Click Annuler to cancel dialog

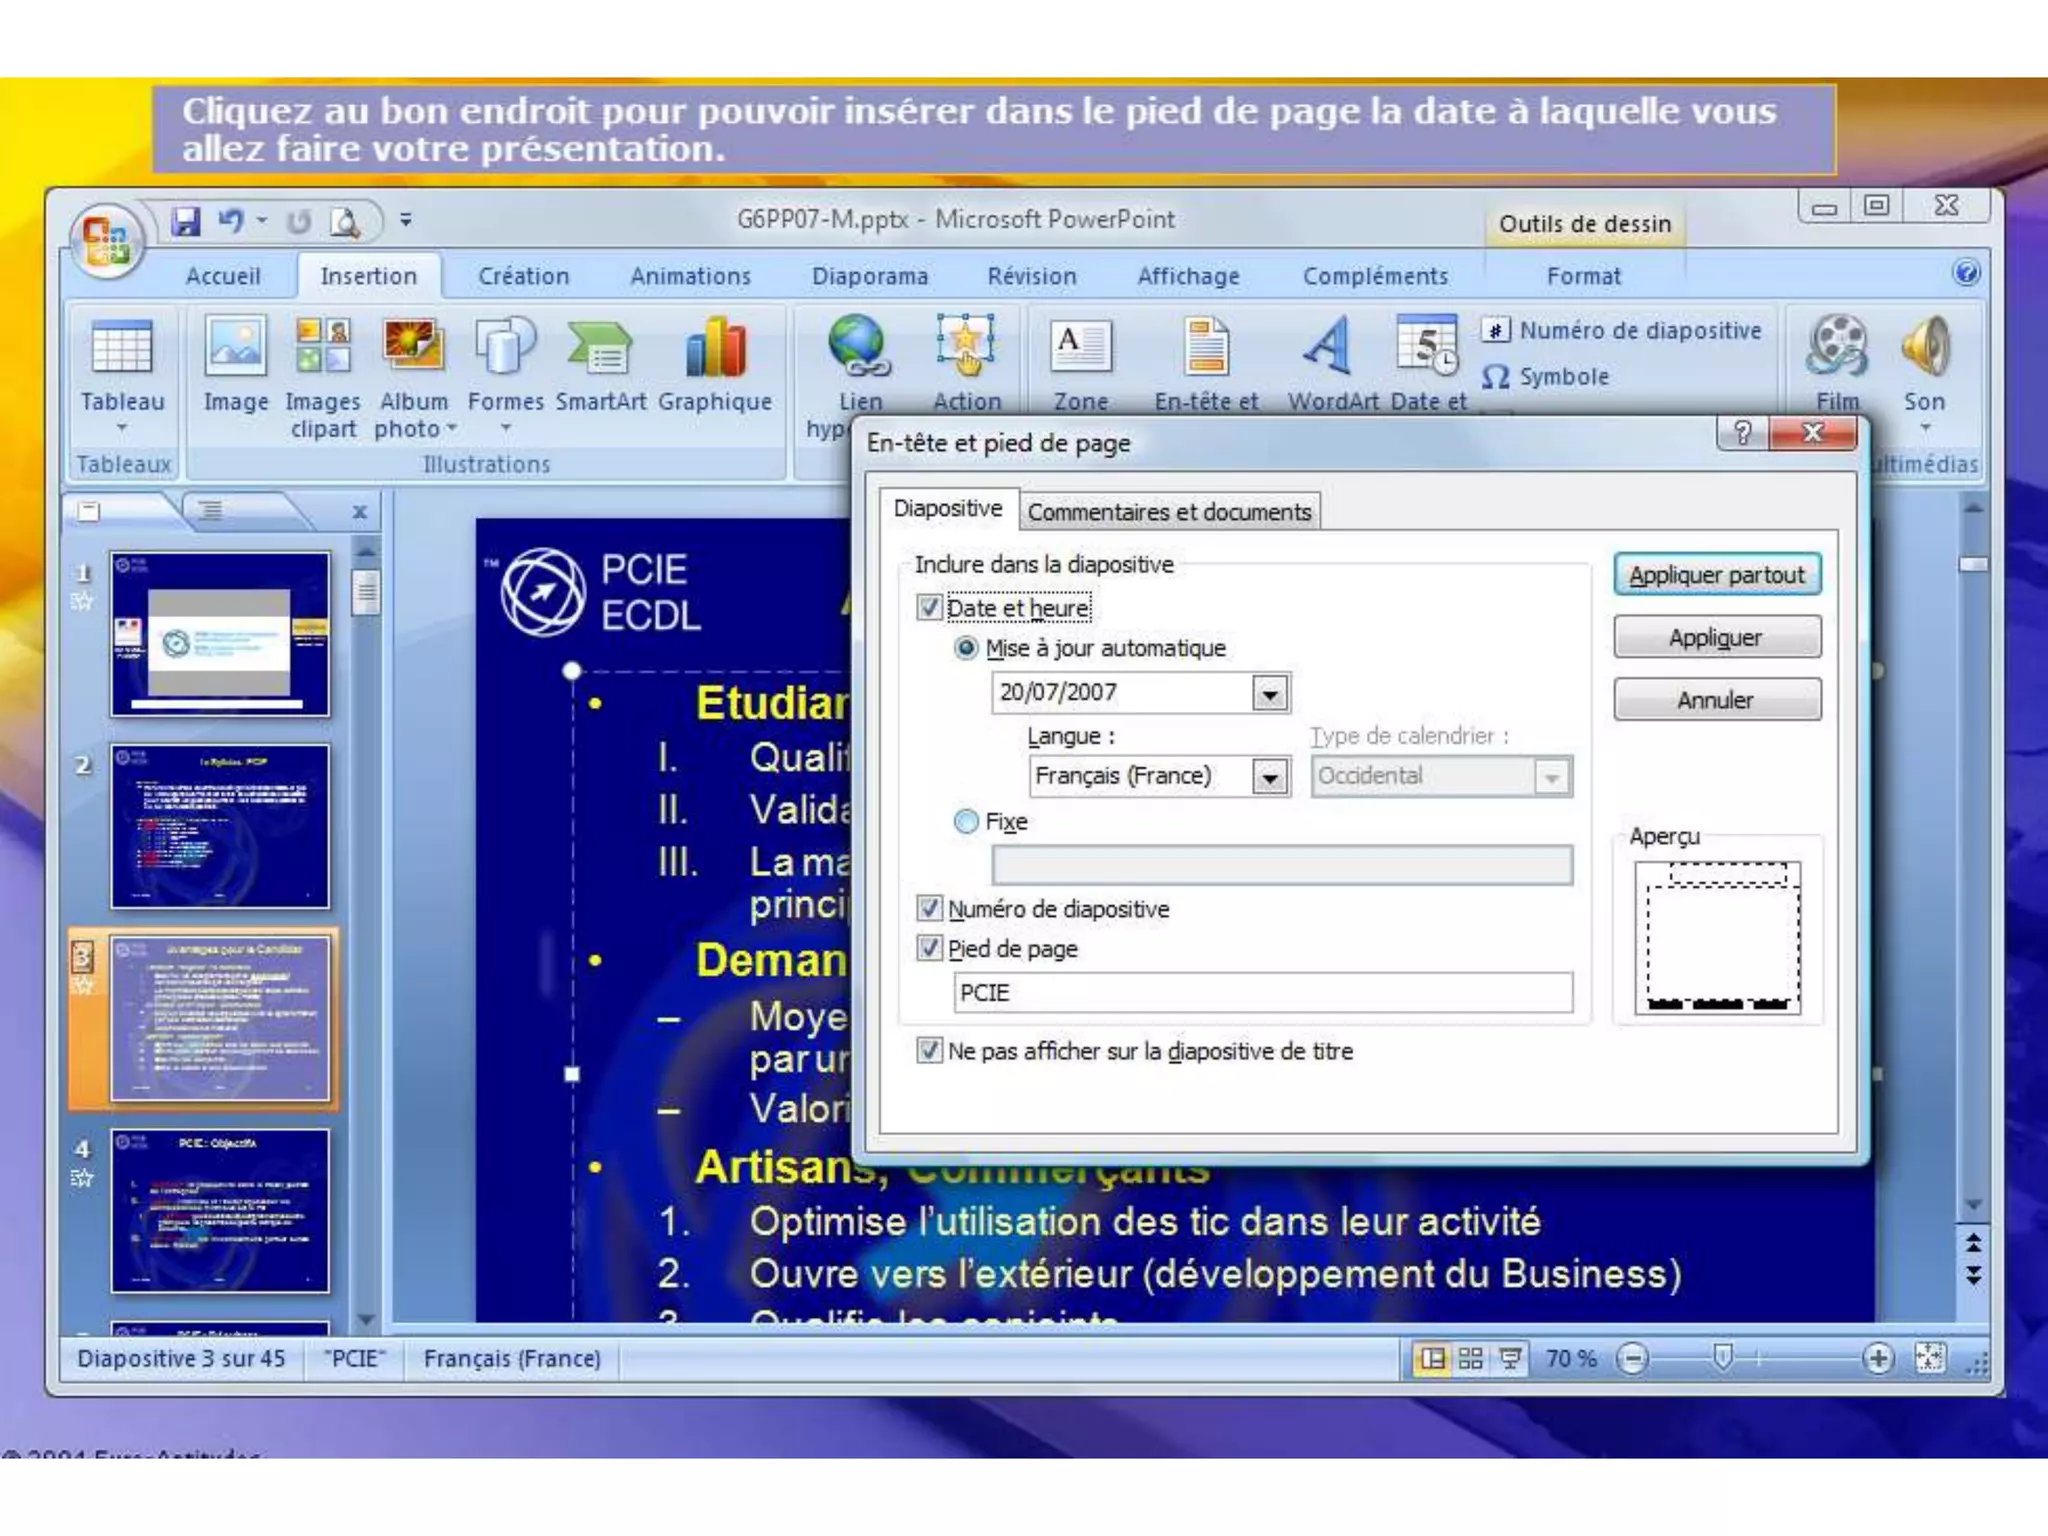[1717, 700]
